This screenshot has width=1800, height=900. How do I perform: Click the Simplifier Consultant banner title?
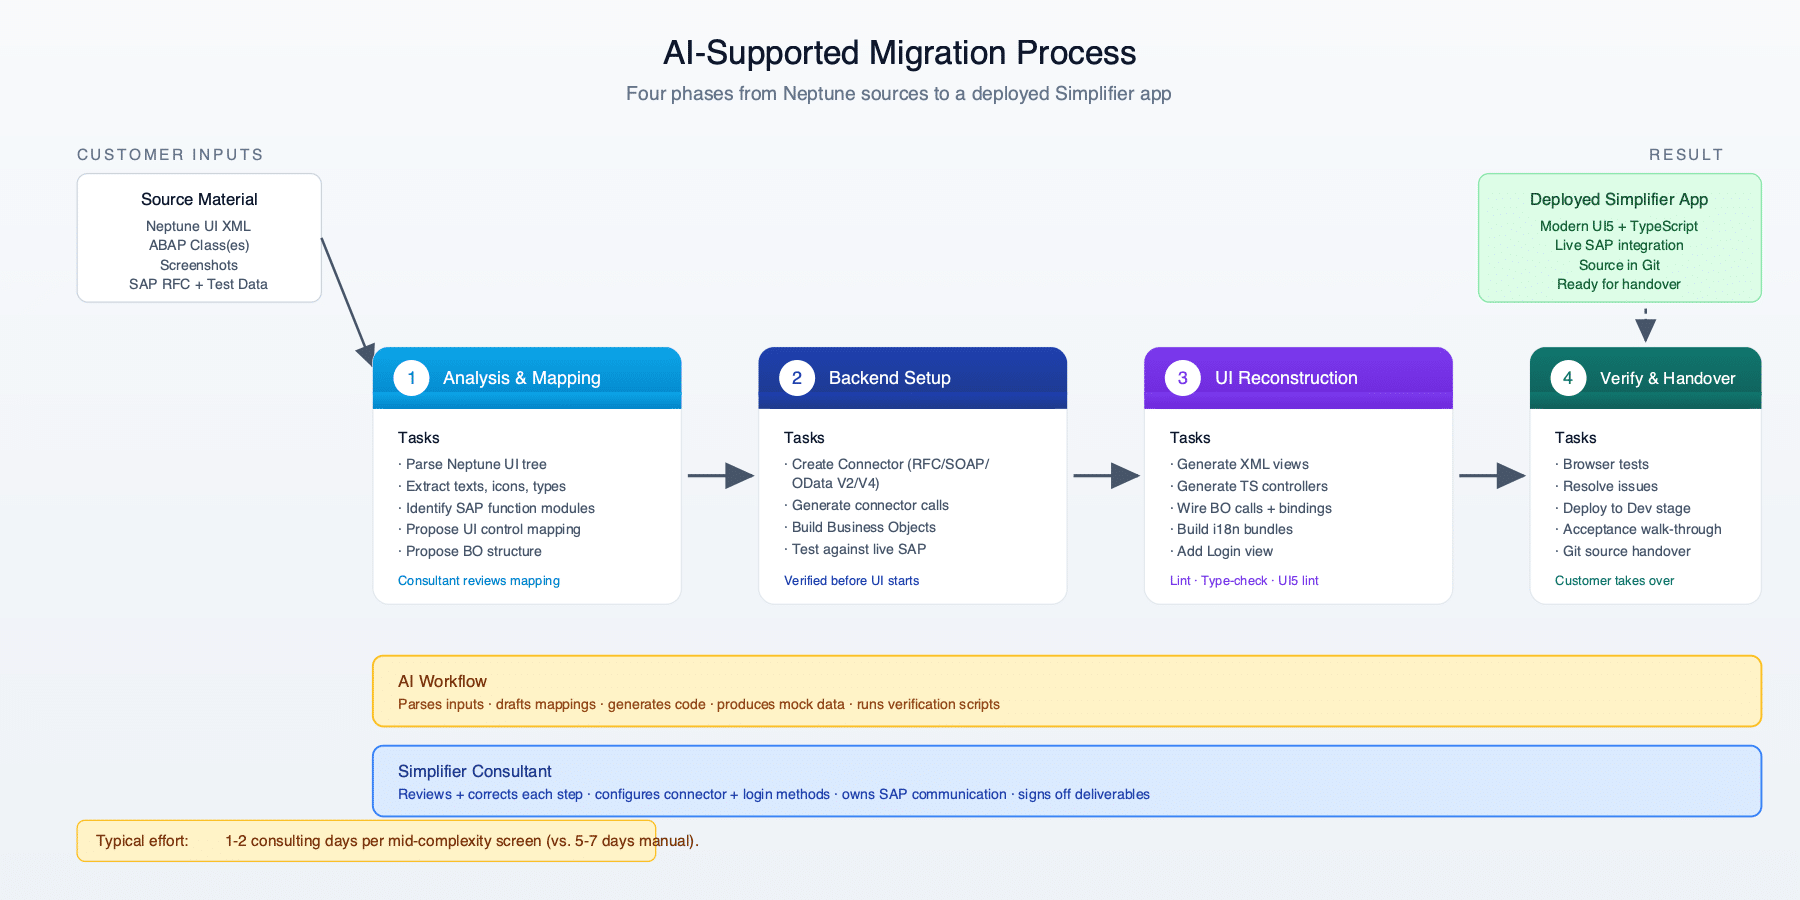click(474, 771)
